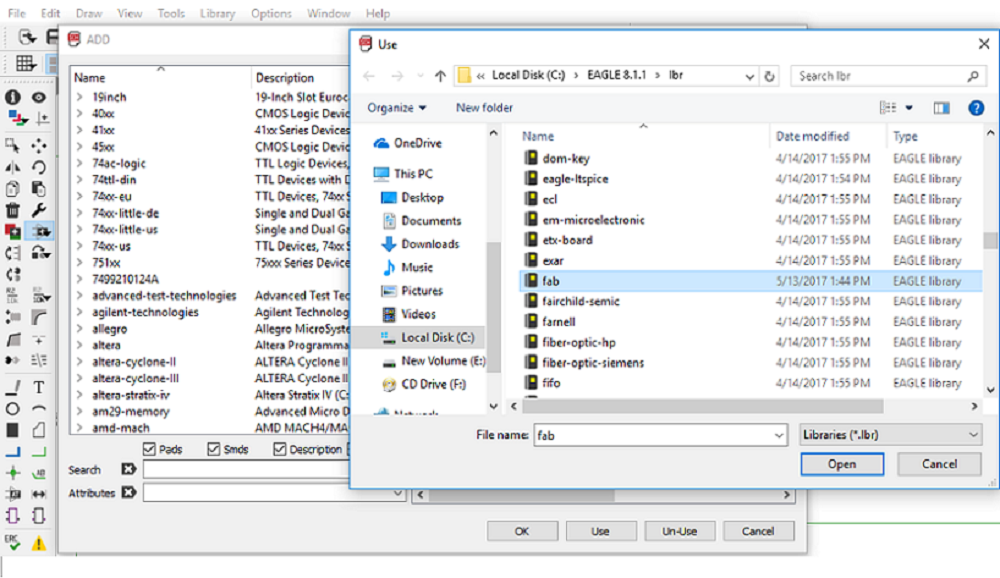Open the Options menu
Viewport: 1000px width, 578px height.
[271, 13]
